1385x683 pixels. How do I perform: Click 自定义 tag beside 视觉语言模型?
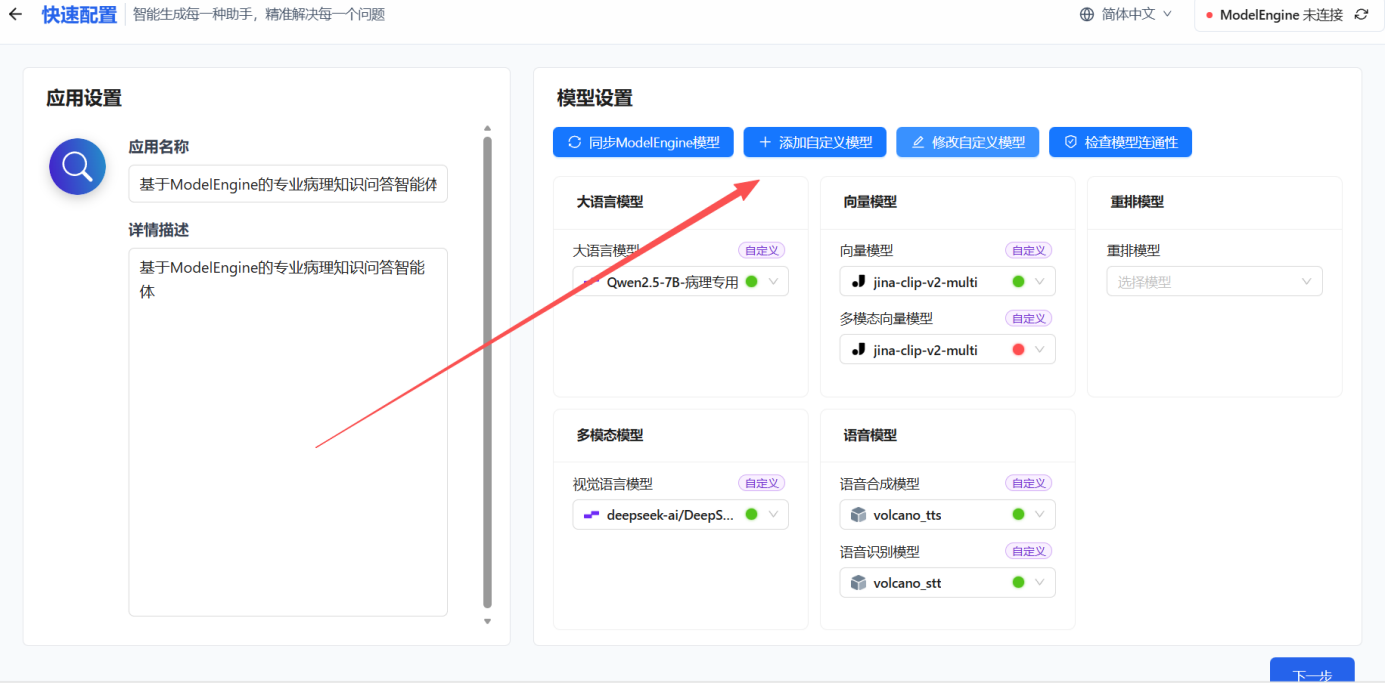762,483
